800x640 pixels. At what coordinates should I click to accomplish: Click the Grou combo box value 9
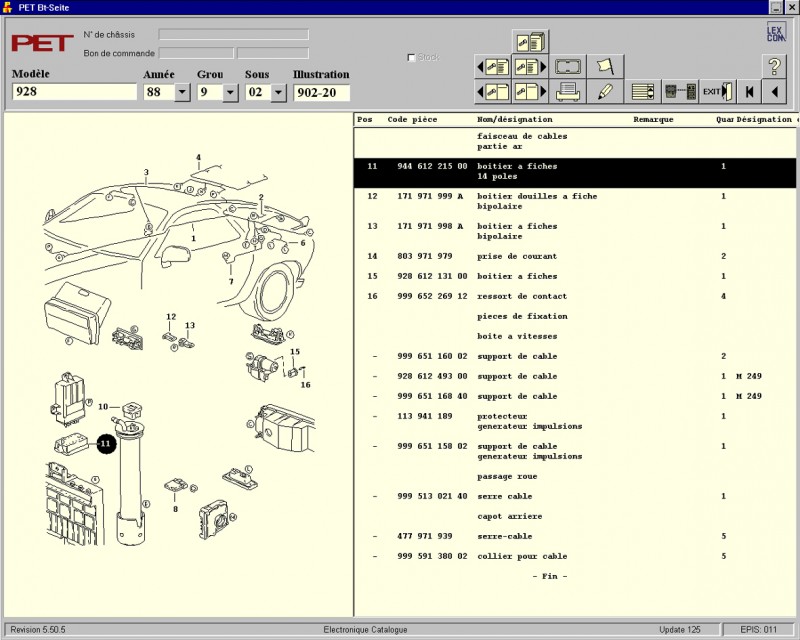pos(210,92)
